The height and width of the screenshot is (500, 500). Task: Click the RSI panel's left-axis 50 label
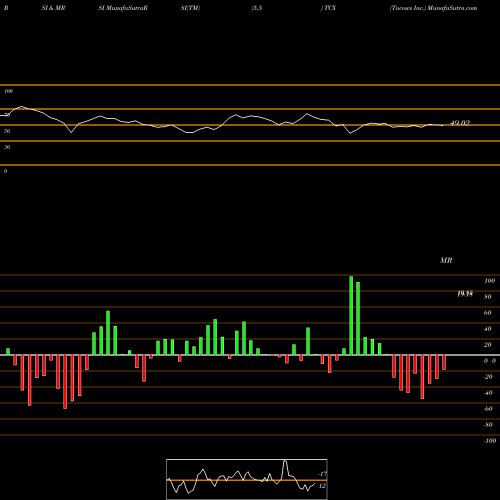7,131
